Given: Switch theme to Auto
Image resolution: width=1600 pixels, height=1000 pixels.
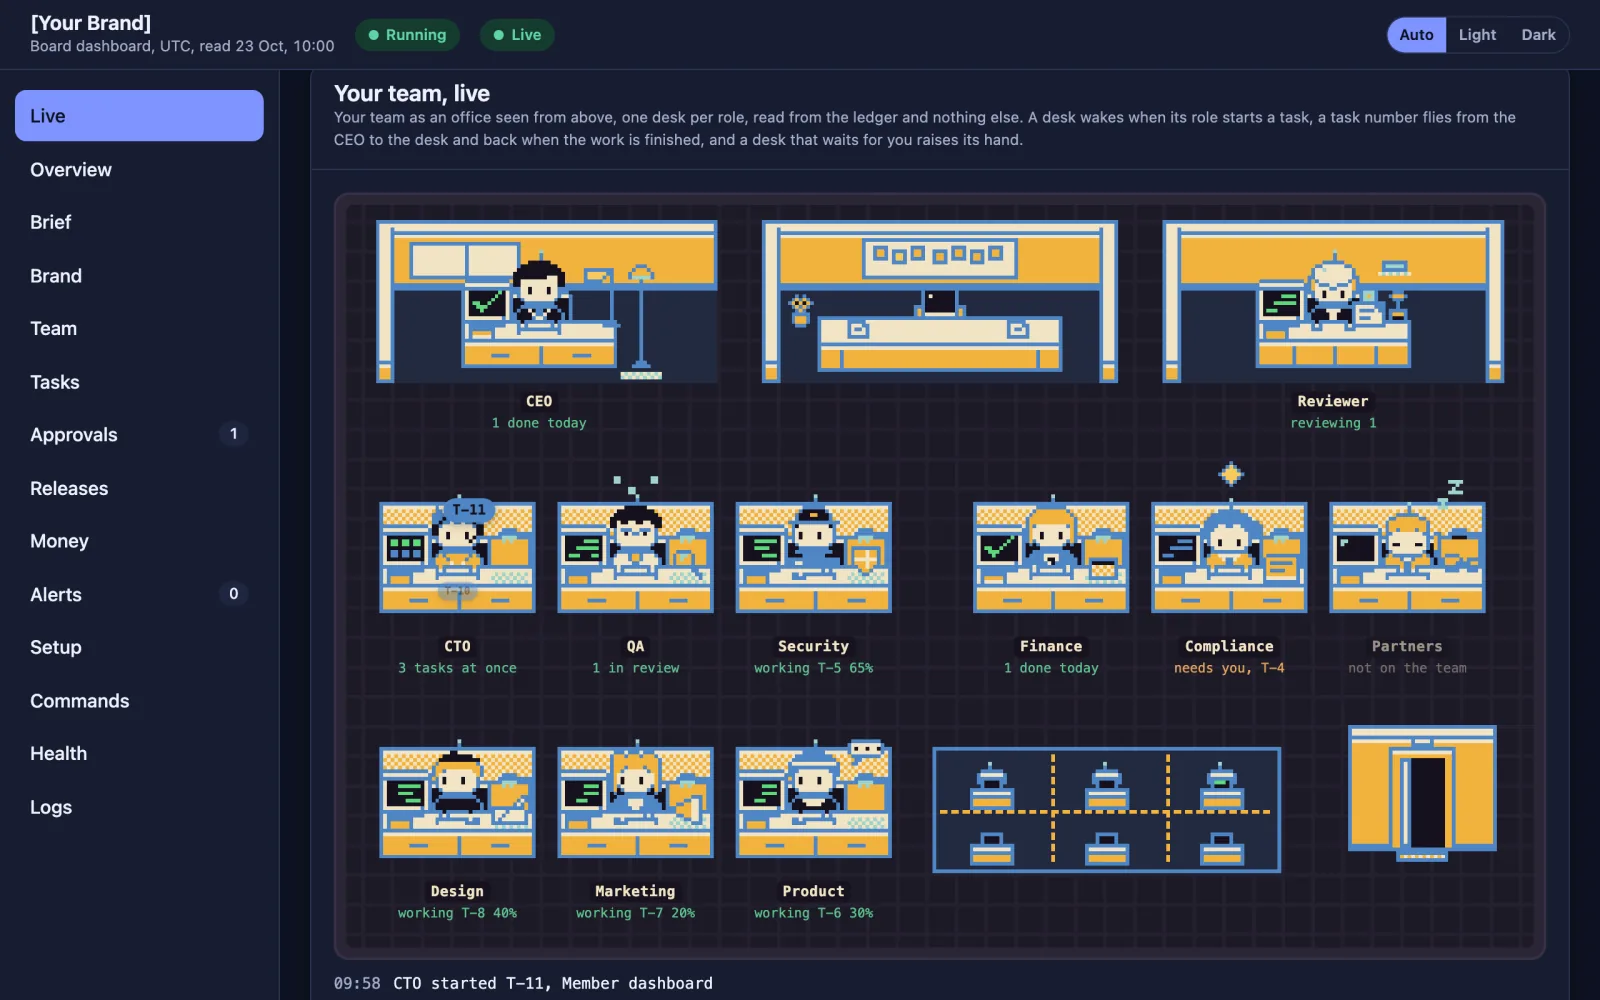Looking at the screenshot, I should (1416, 35).
